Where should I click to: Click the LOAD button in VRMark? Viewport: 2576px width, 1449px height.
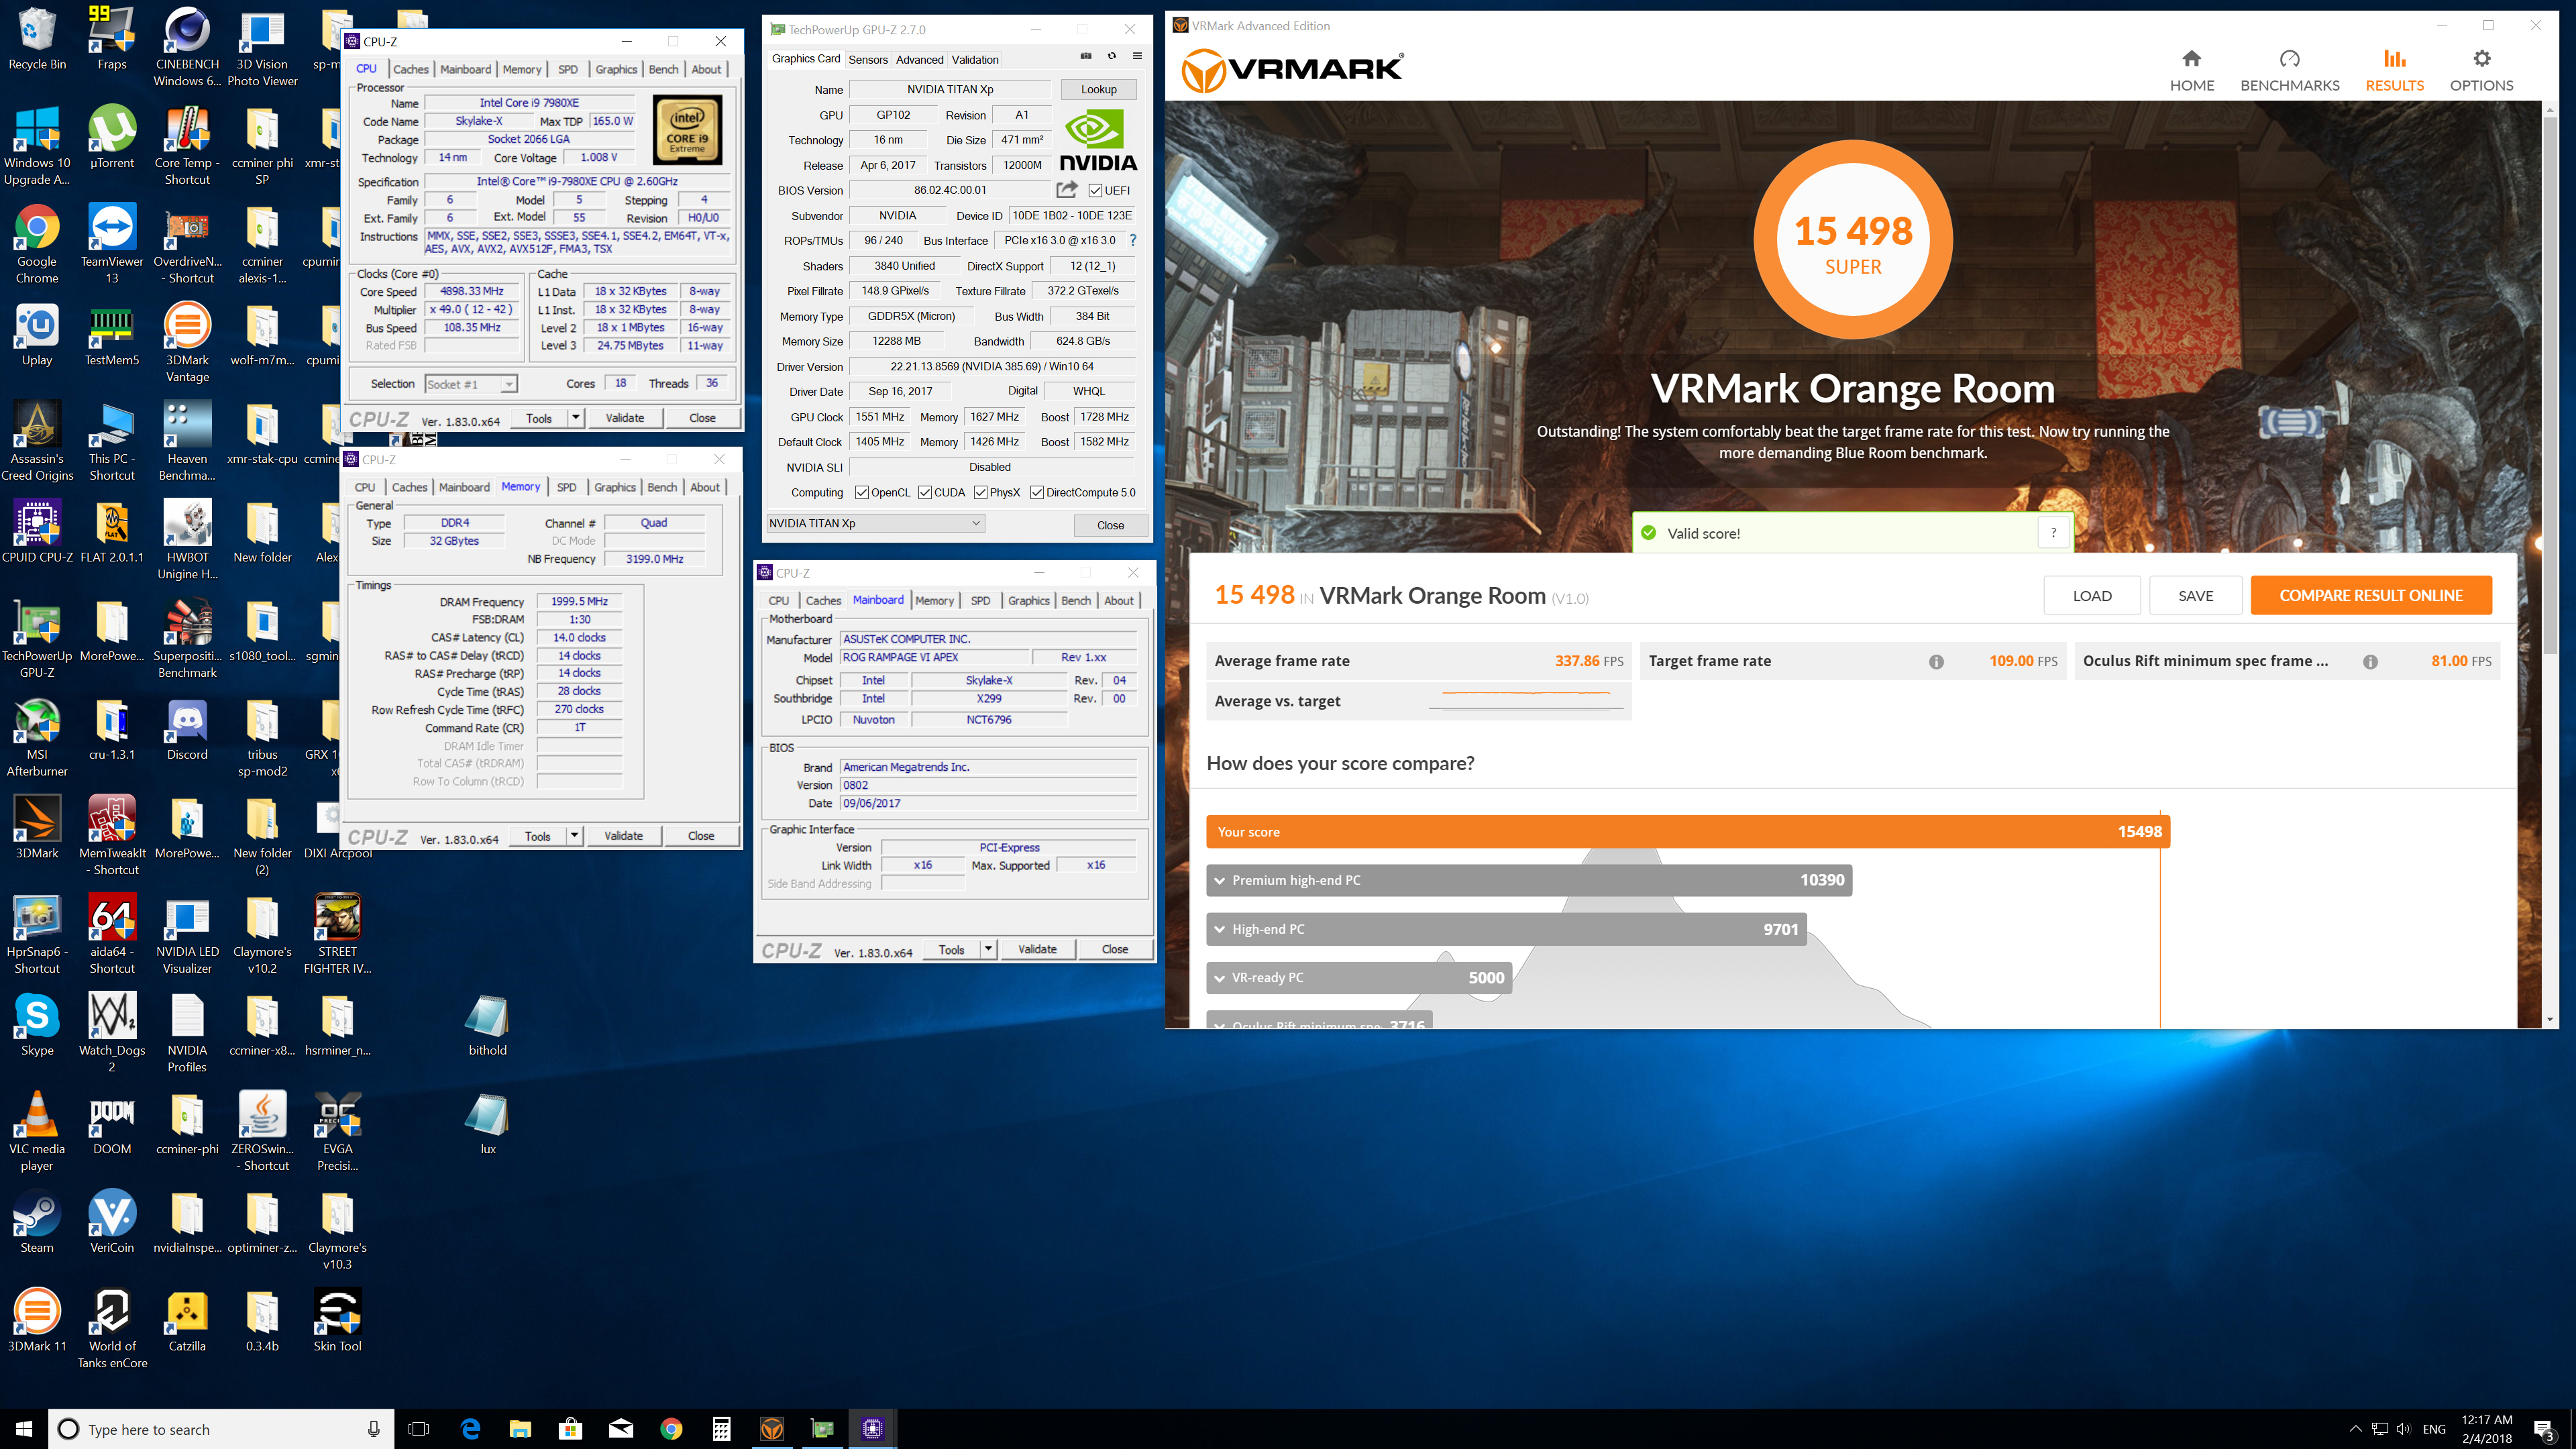click(2092, 595)
